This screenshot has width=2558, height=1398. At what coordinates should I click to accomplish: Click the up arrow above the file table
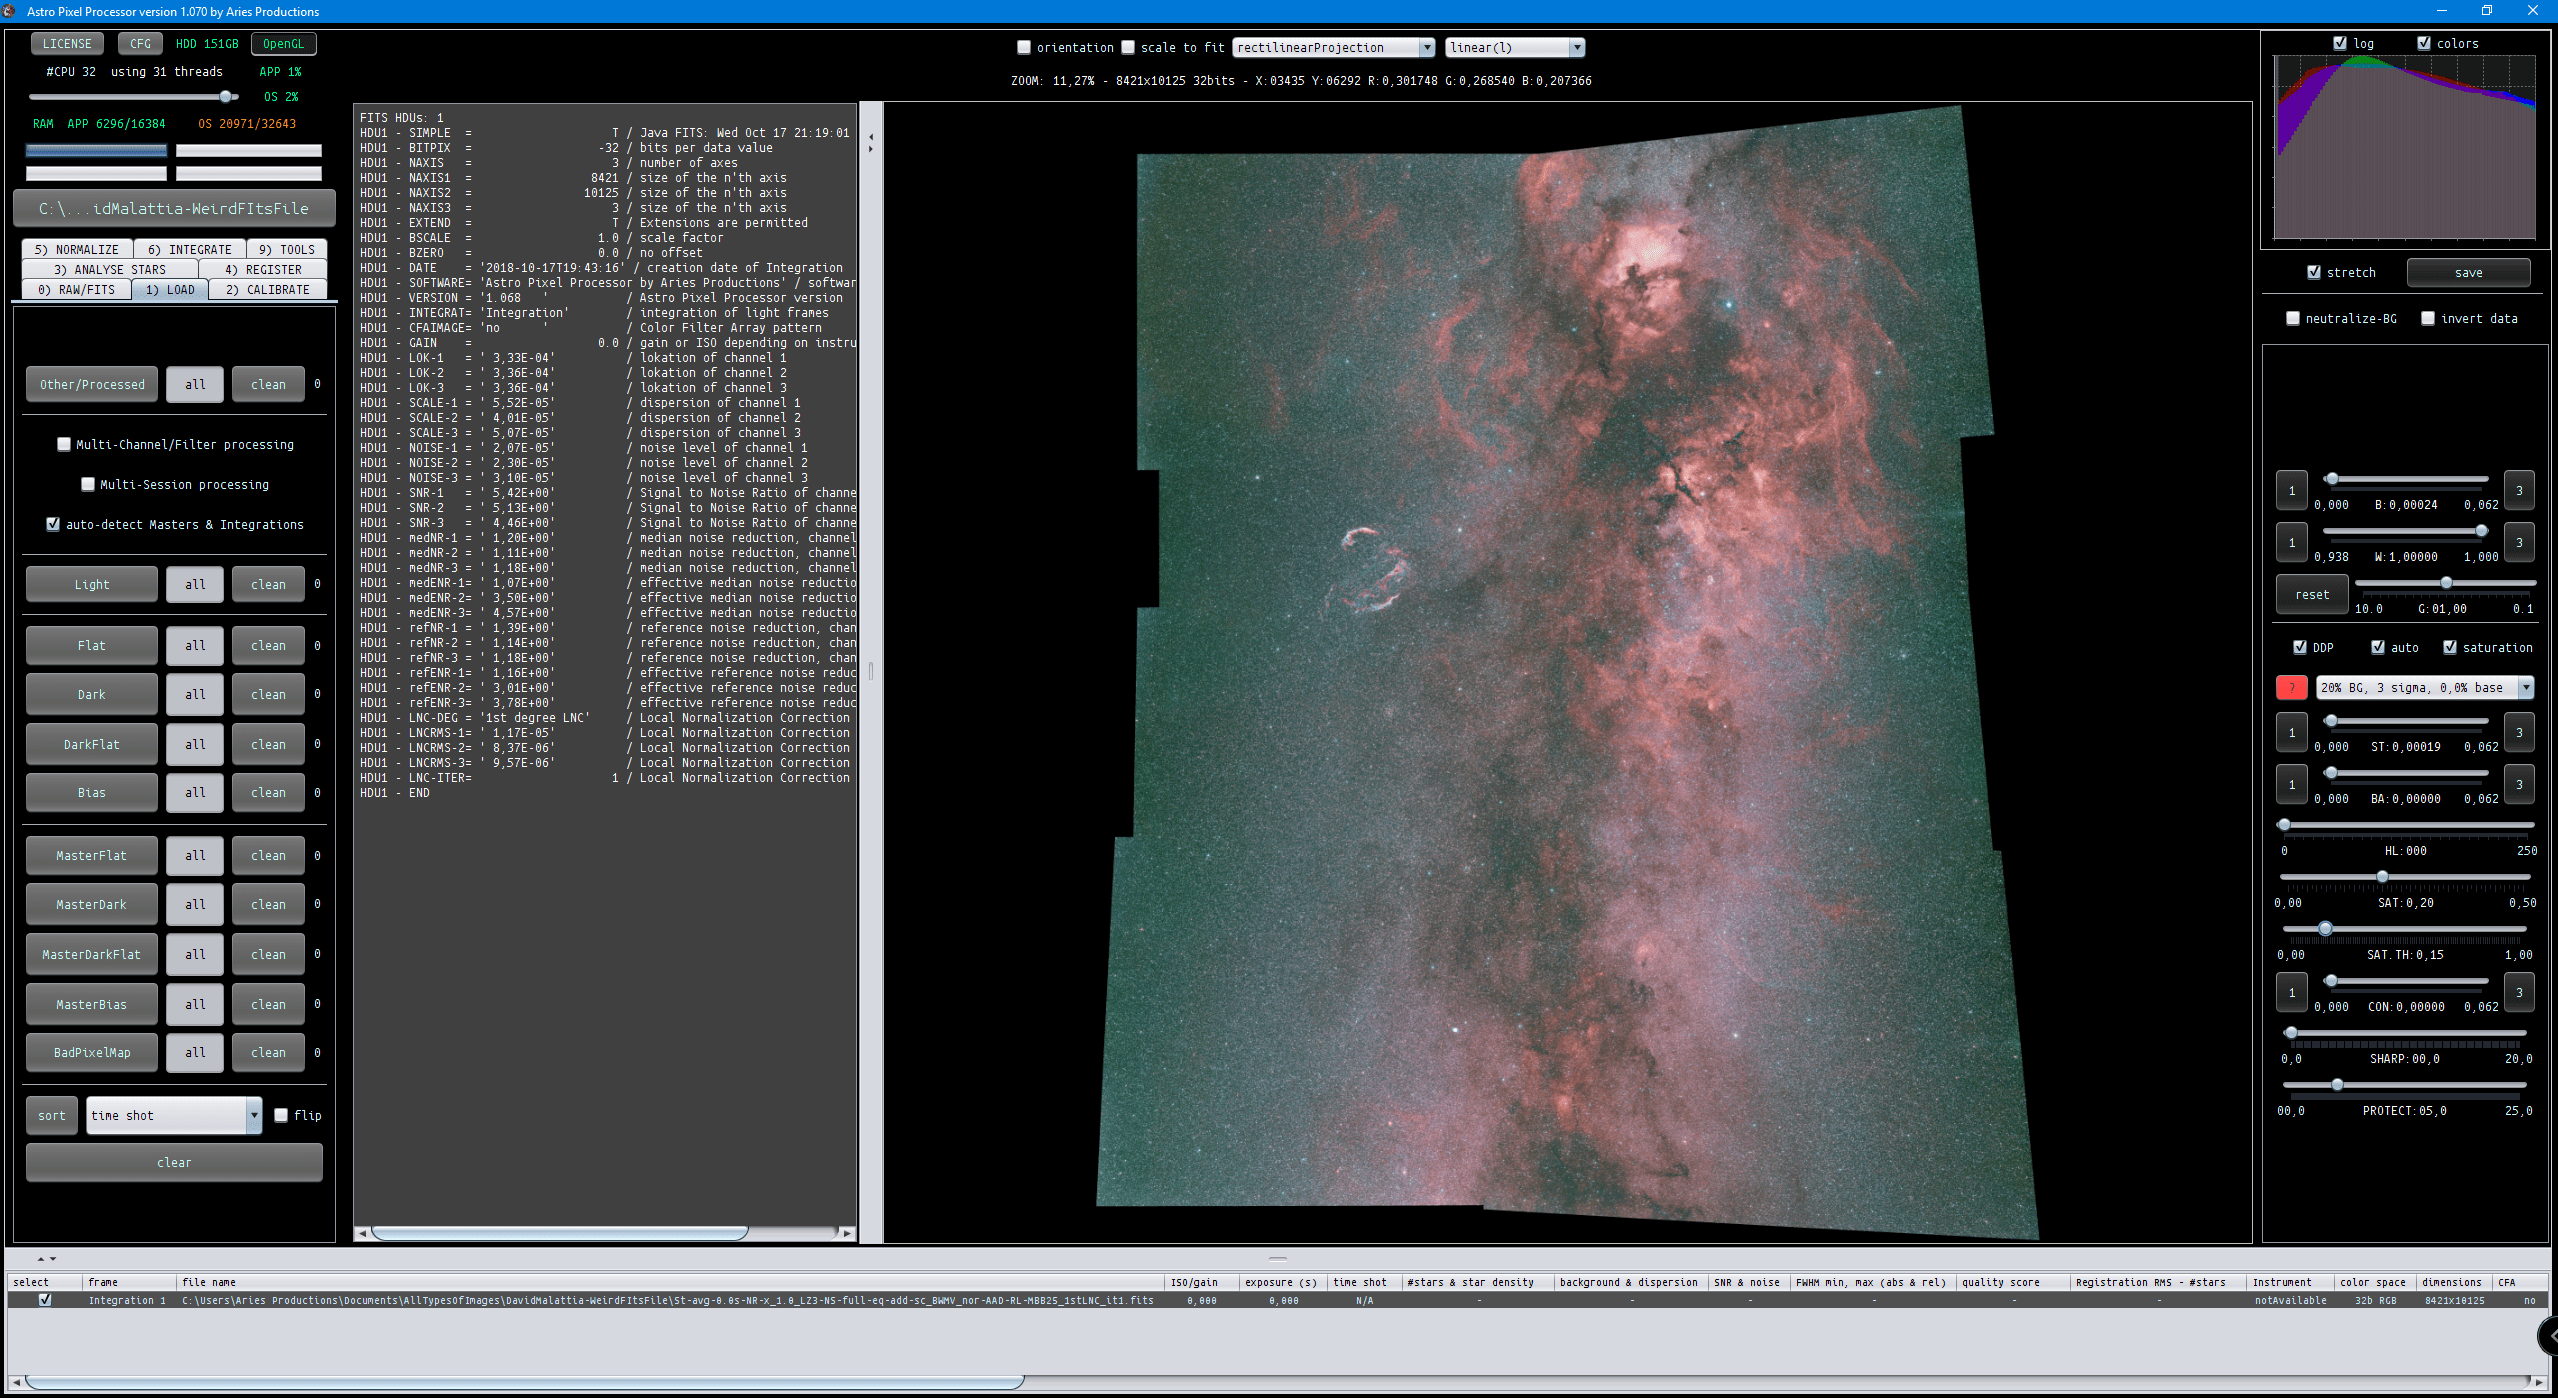pyautogui.click(x=40, y=1259)
